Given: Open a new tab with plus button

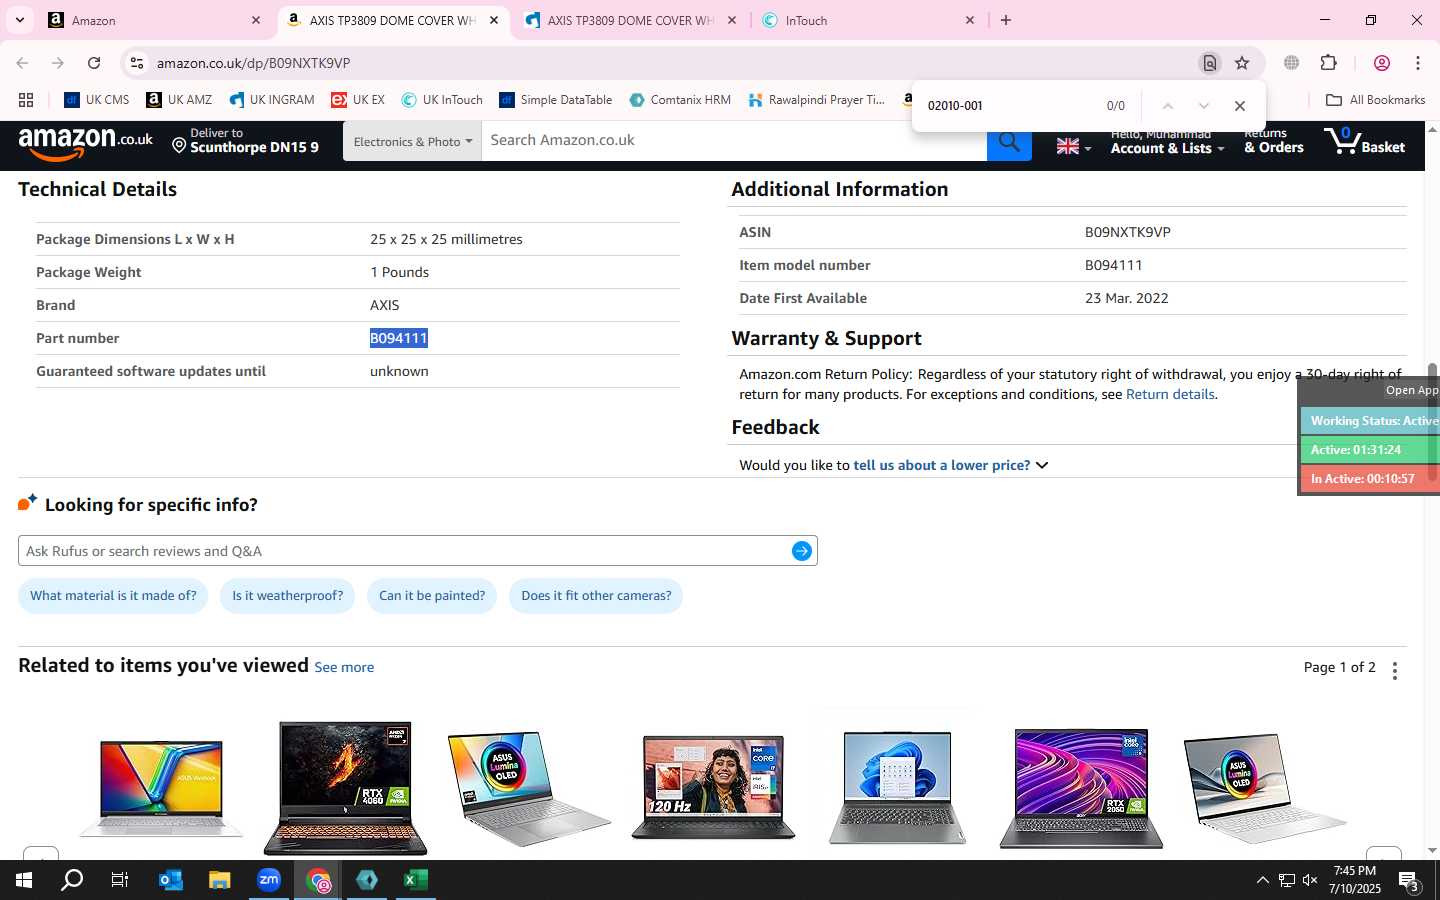Looking at the screenshot, I should pyautogui.click(x=1006, y=20).
